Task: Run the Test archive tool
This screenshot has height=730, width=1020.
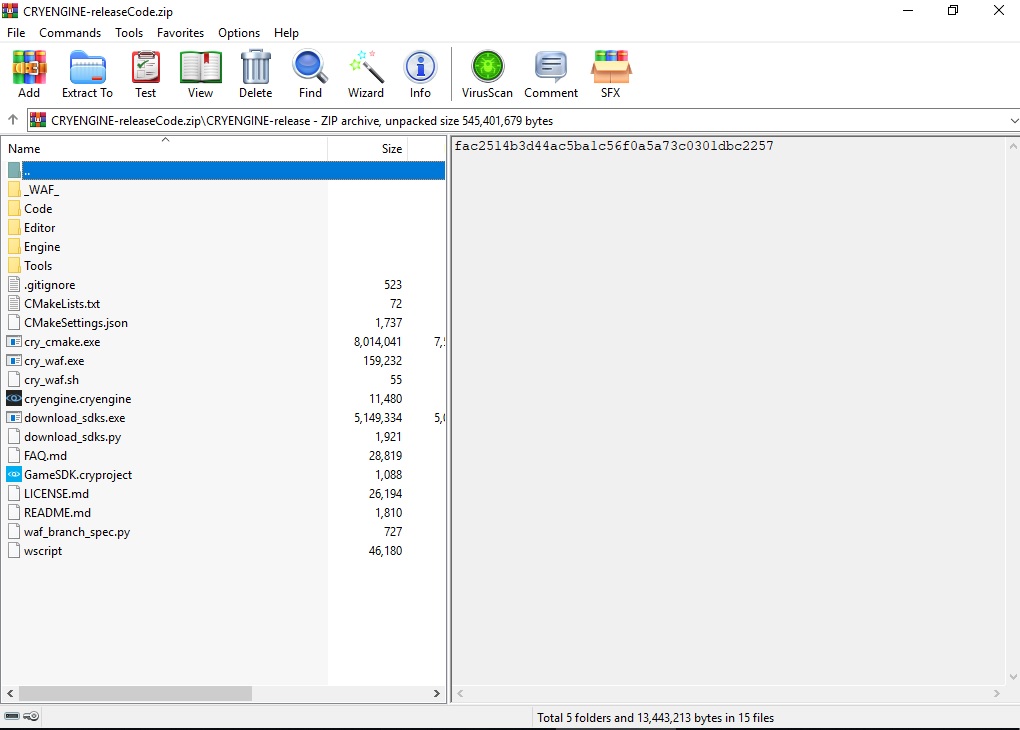Action: [146, 68]
